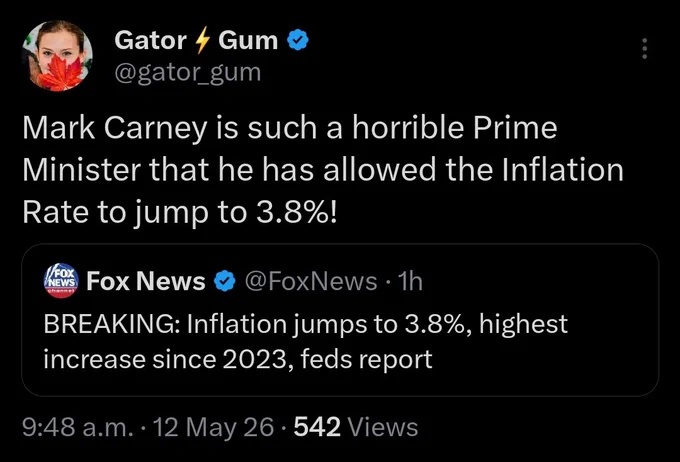This screenshot has width=680, height=462.
Task: Click the Fox News channel logo avatar
Action: click(61, 281)
